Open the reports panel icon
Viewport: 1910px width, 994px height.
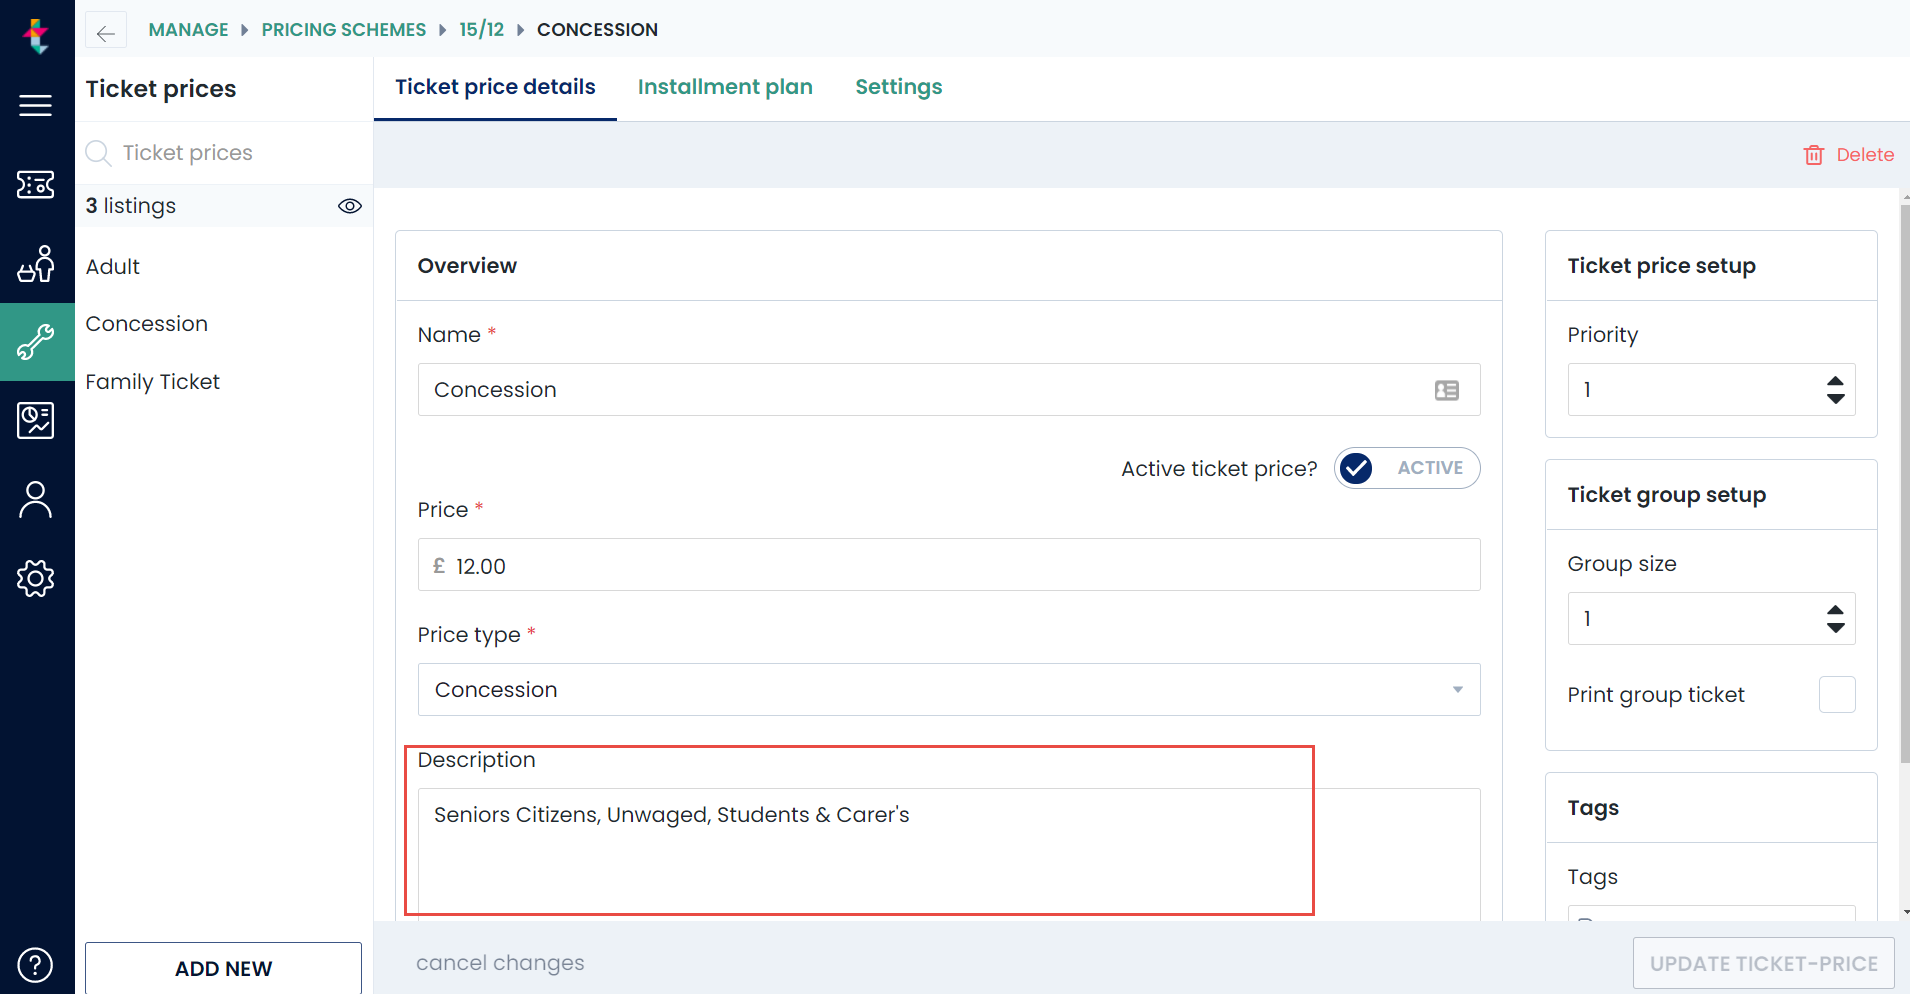(36, 420)
